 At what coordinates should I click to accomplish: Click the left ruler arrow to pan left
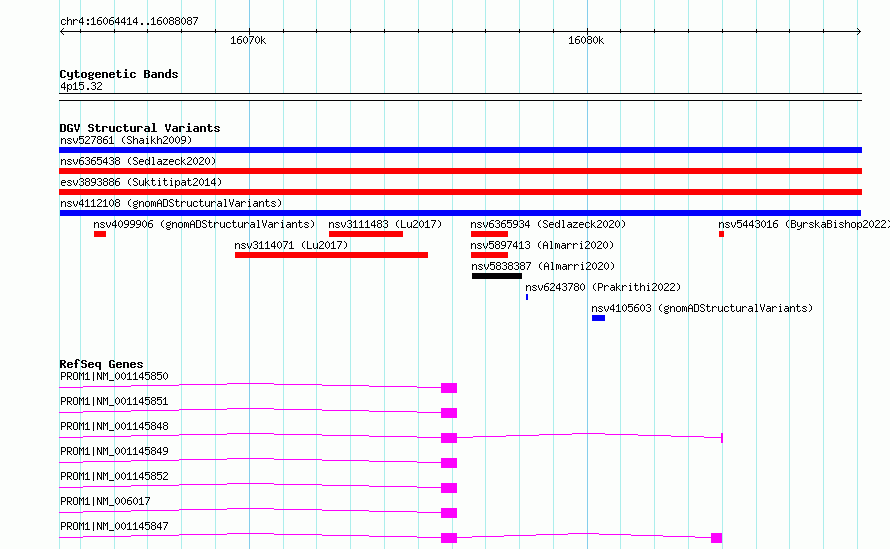click(x=62, y=31)
